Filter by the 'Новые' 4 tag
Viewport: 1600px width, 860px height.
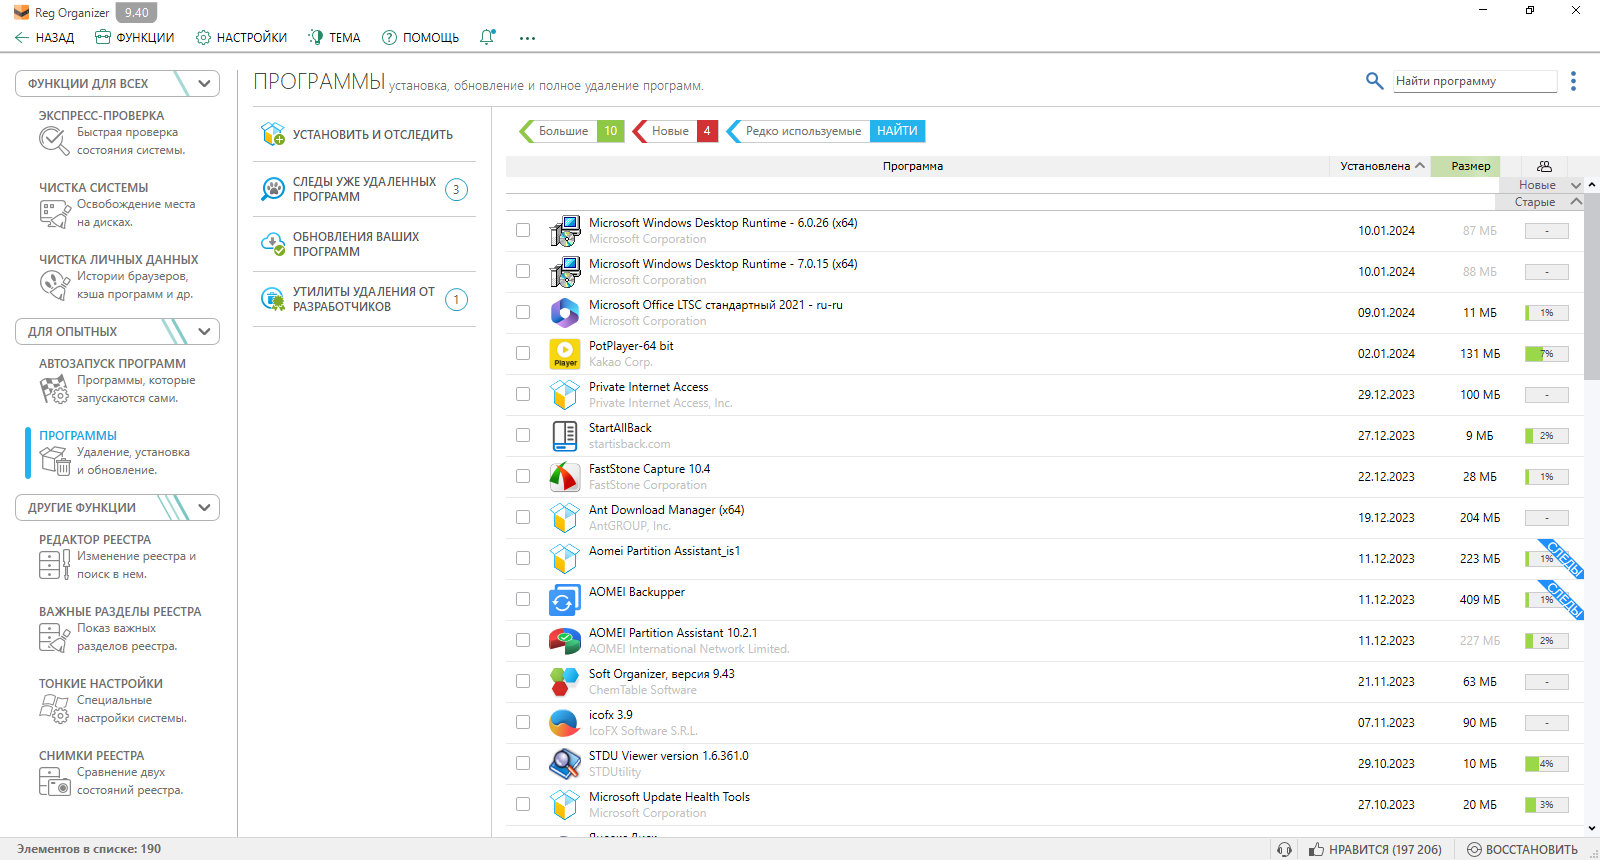point(675,131)
